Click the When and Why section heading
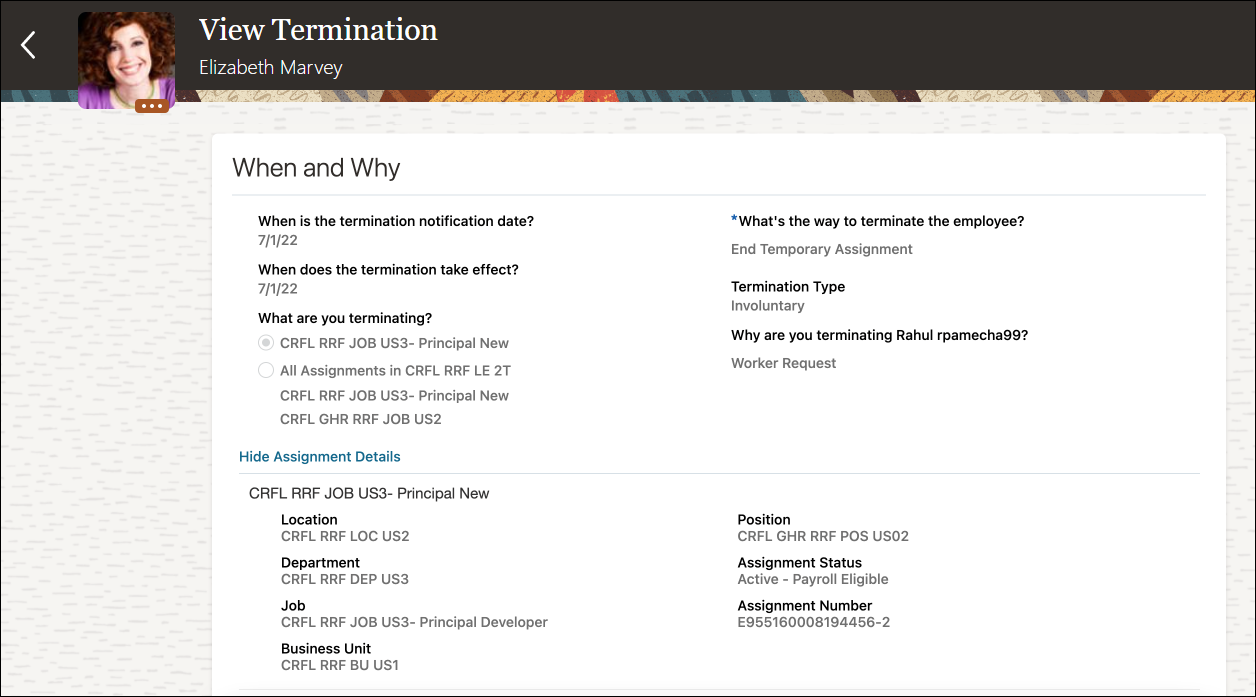 (x=316, y=168)
